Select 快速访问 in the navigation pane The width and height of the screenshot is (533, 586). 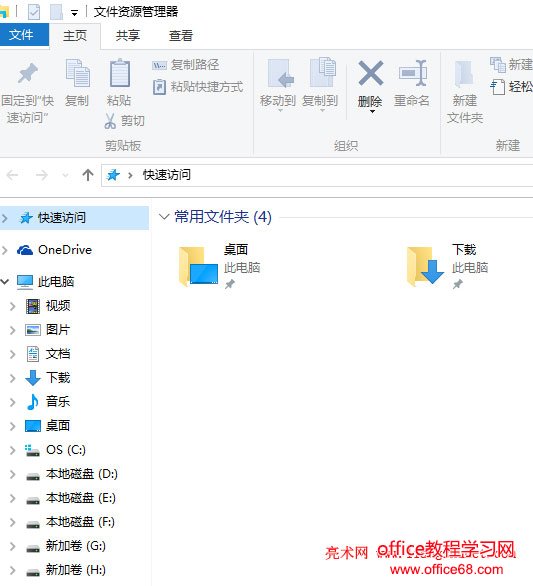(x=74, y=218)
